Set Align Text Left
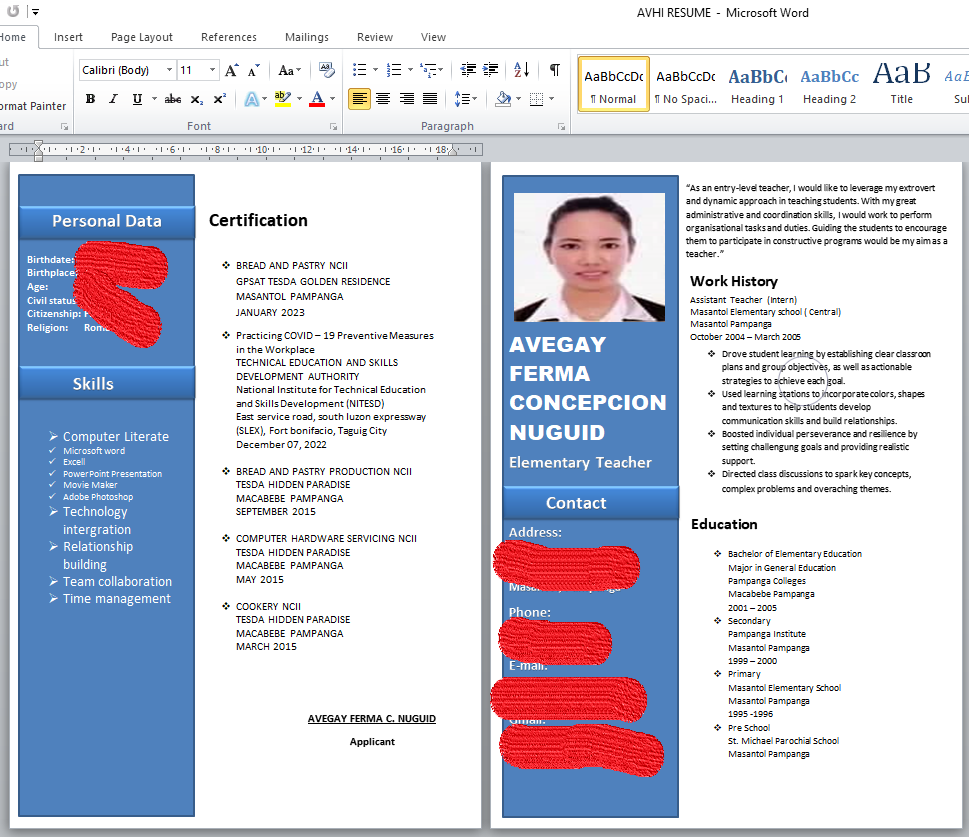This screenshot has width=969, height=837. (359, 99)
